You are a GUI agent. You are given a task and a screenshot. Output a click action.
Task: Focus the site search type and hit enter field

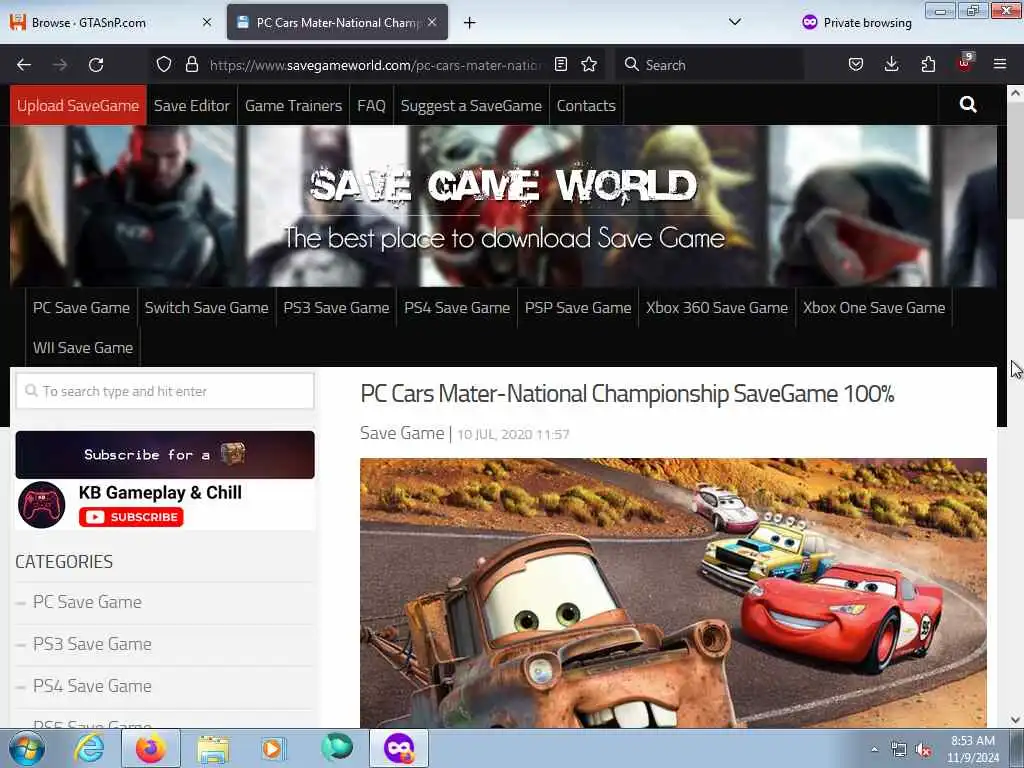click(x=165, y=391)
